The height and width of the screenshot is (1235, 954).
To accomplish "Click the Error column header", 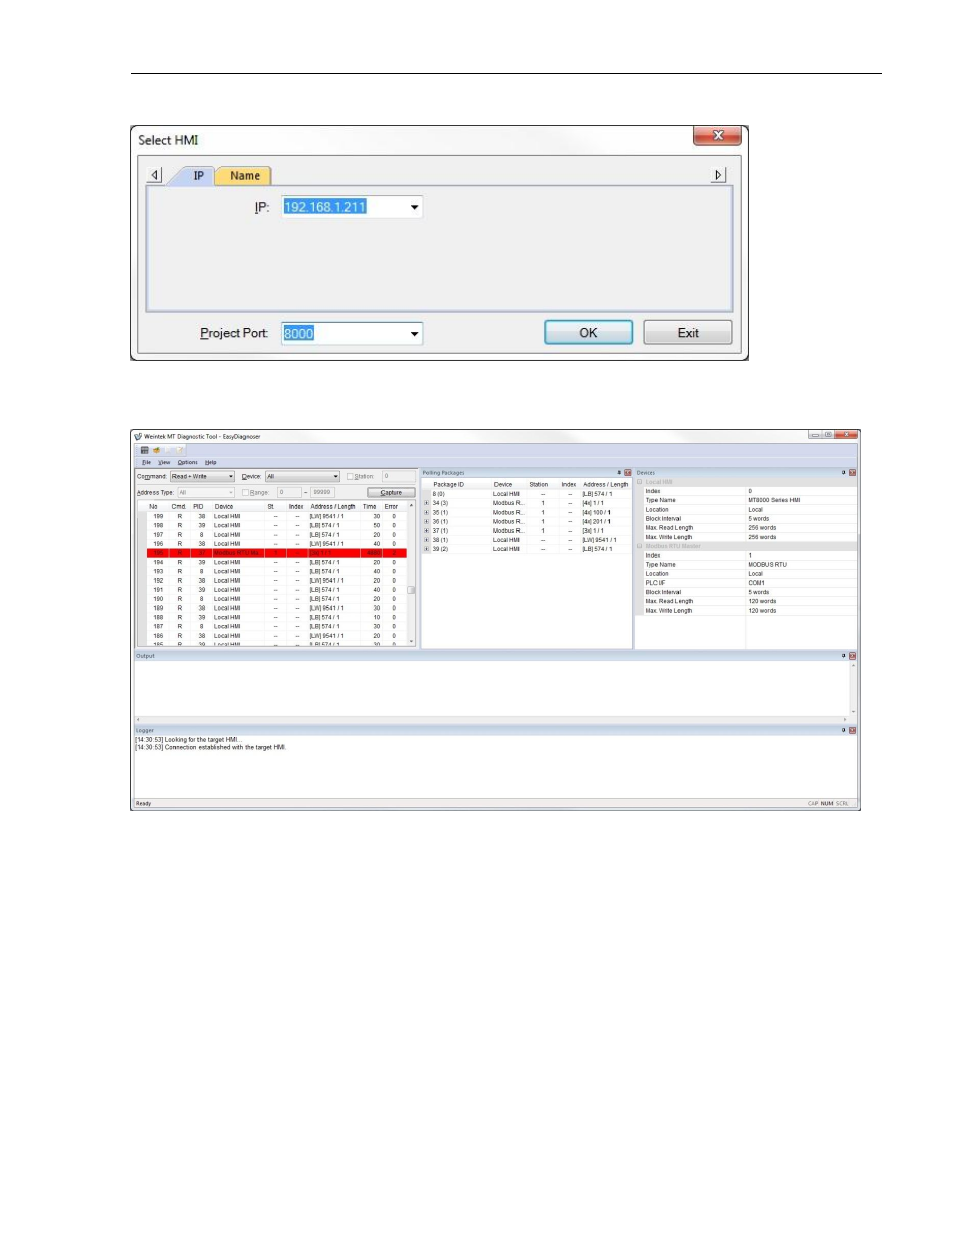I will coord(392,506).
